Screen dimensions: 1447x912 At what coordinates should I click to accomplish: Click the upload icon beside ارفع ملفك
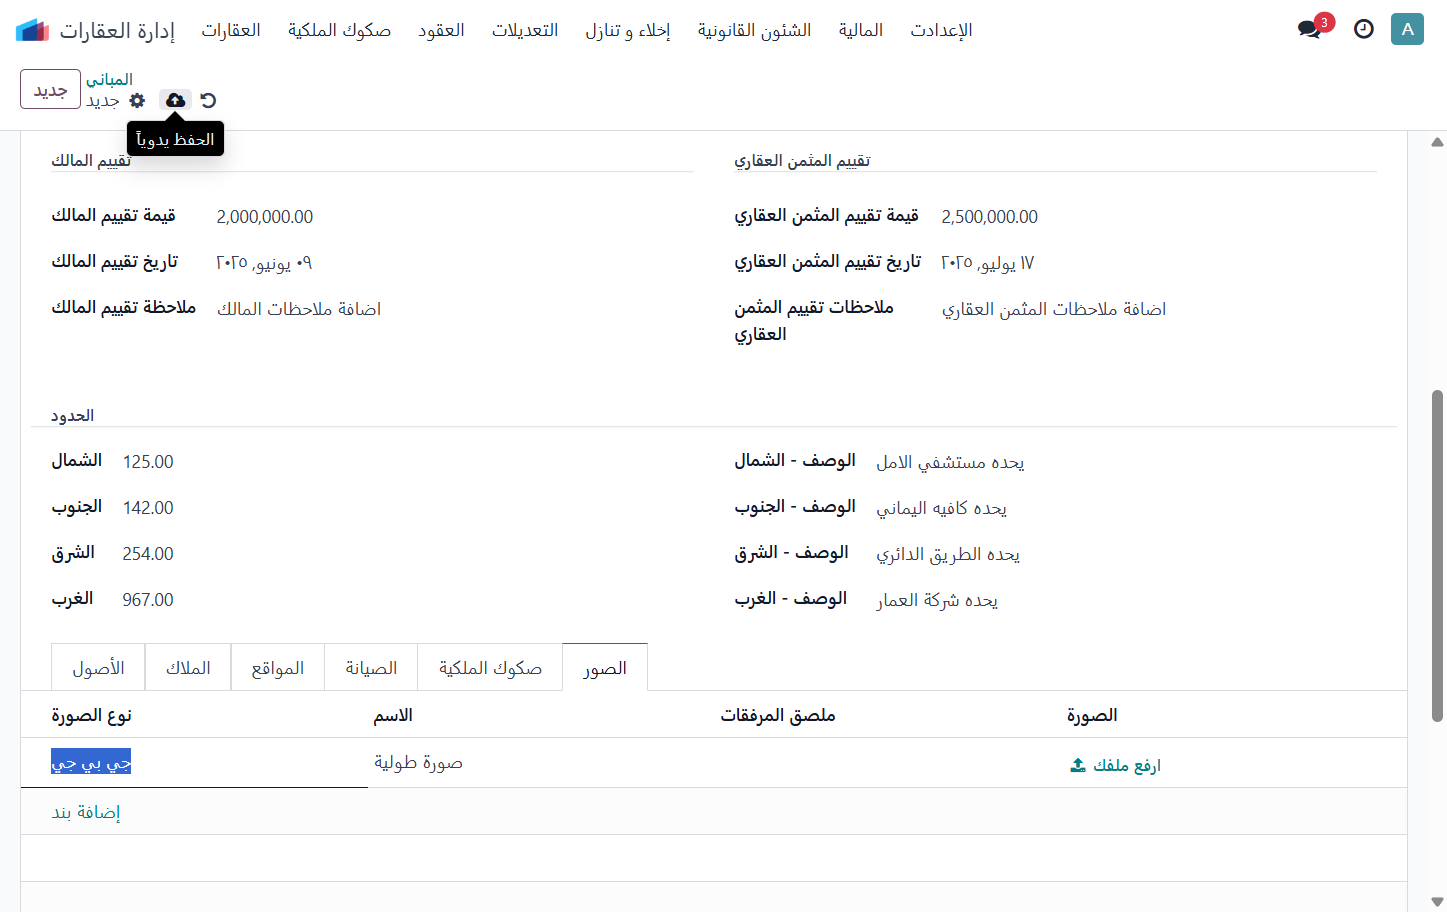[x=1078, y=765]
